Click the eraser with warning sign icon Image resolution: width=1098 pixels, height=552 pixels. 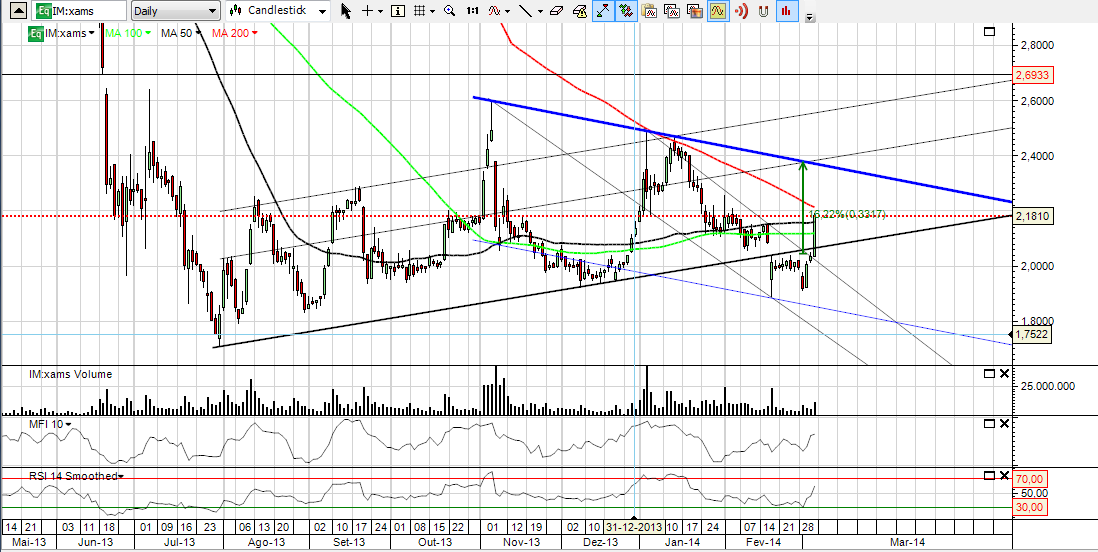tap(579, 11)
